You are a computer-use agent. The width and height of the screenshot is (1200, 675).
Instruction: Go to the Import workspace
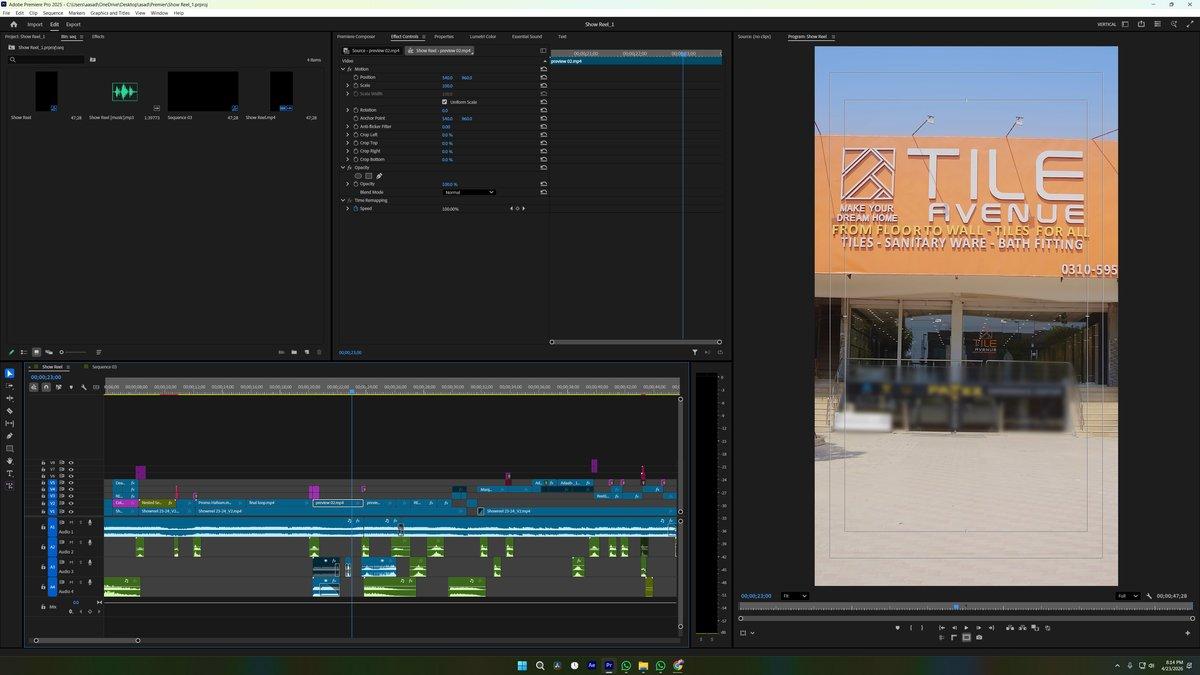click(x=35, y=24)
